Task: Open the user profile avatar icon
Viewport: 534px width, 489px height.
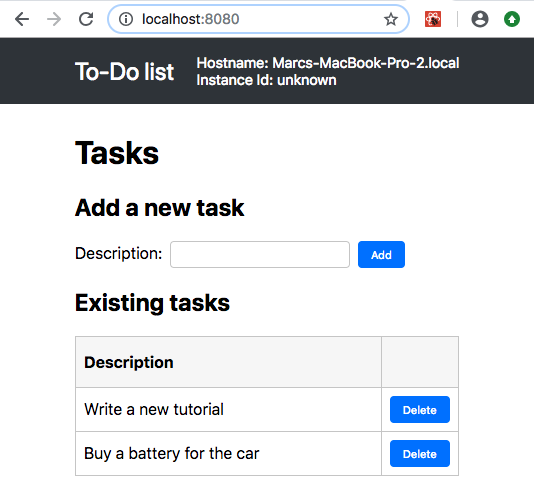Action: coord(480,19)
